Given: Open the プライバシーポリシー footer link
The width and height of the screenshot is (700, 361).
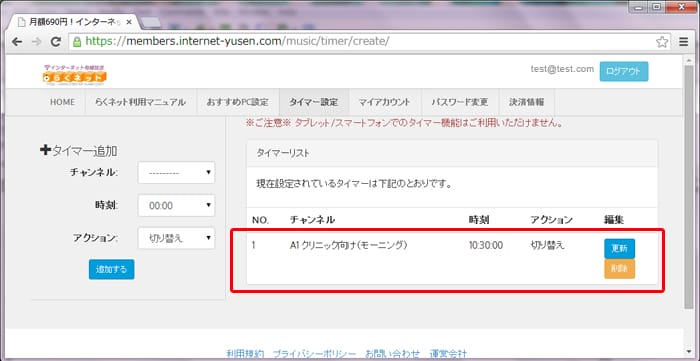Looking at the screenshot, I should [314, 354].
